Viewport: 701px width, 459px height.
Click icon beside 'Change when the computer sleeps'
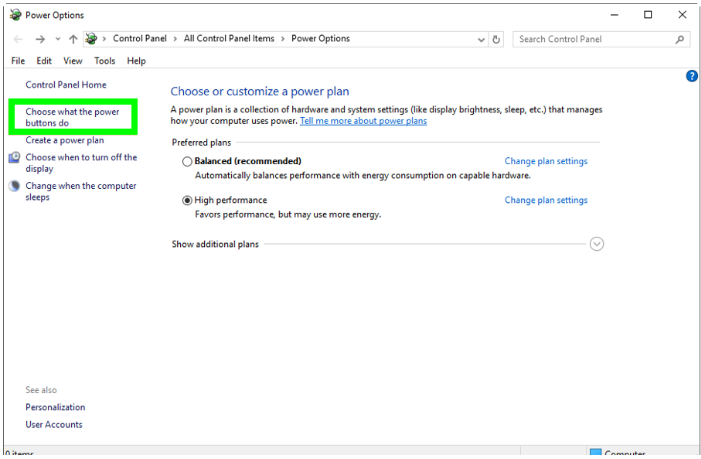14,186
